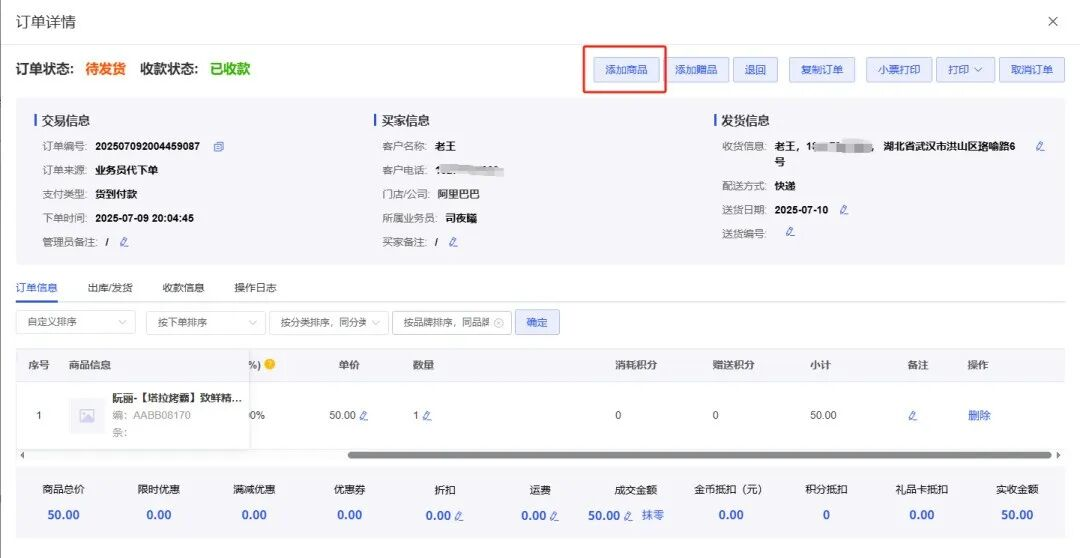
Task: Edit the 数量 pencil icon
Action: [427, 415]
